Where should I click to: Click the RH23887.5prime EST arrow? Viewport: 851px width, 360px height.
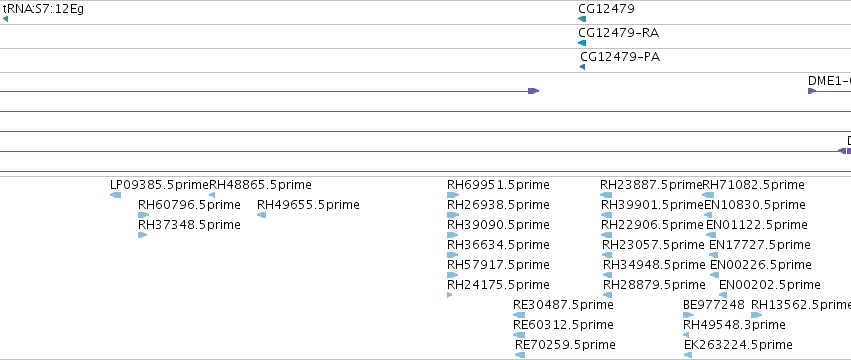(x=606, y=195)
